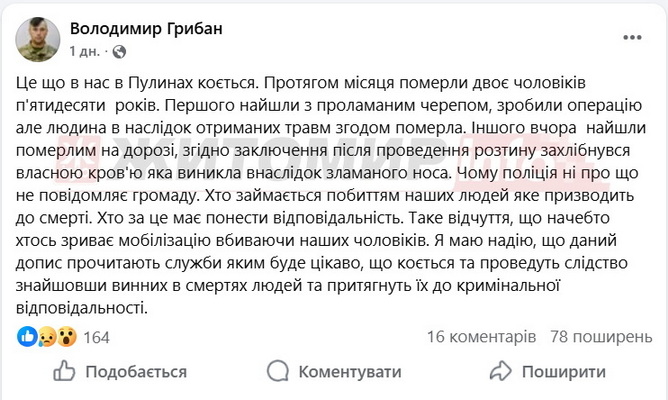Click the speech bubble icon beside Коментувати
Screen dimensions: 668x400
(279, 371)
